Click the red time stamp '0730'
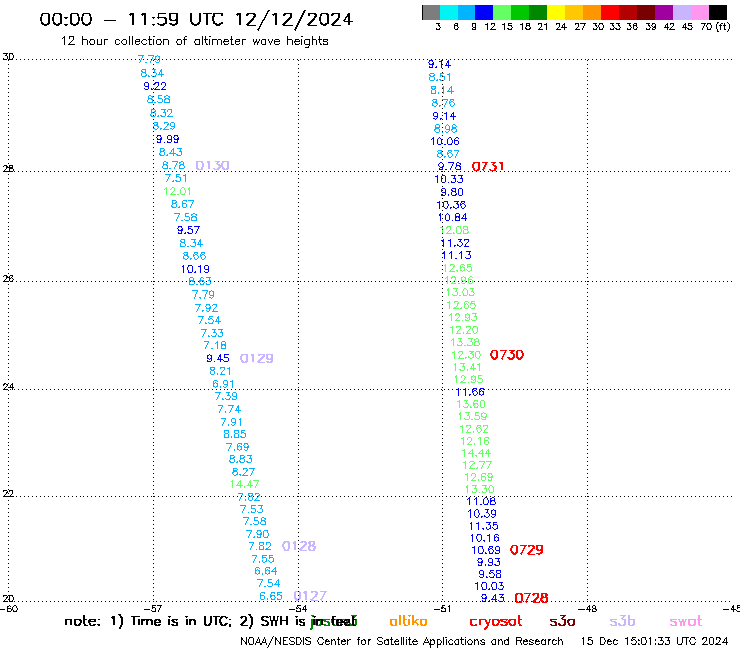740x650 pixels. [x=507, y=355]
